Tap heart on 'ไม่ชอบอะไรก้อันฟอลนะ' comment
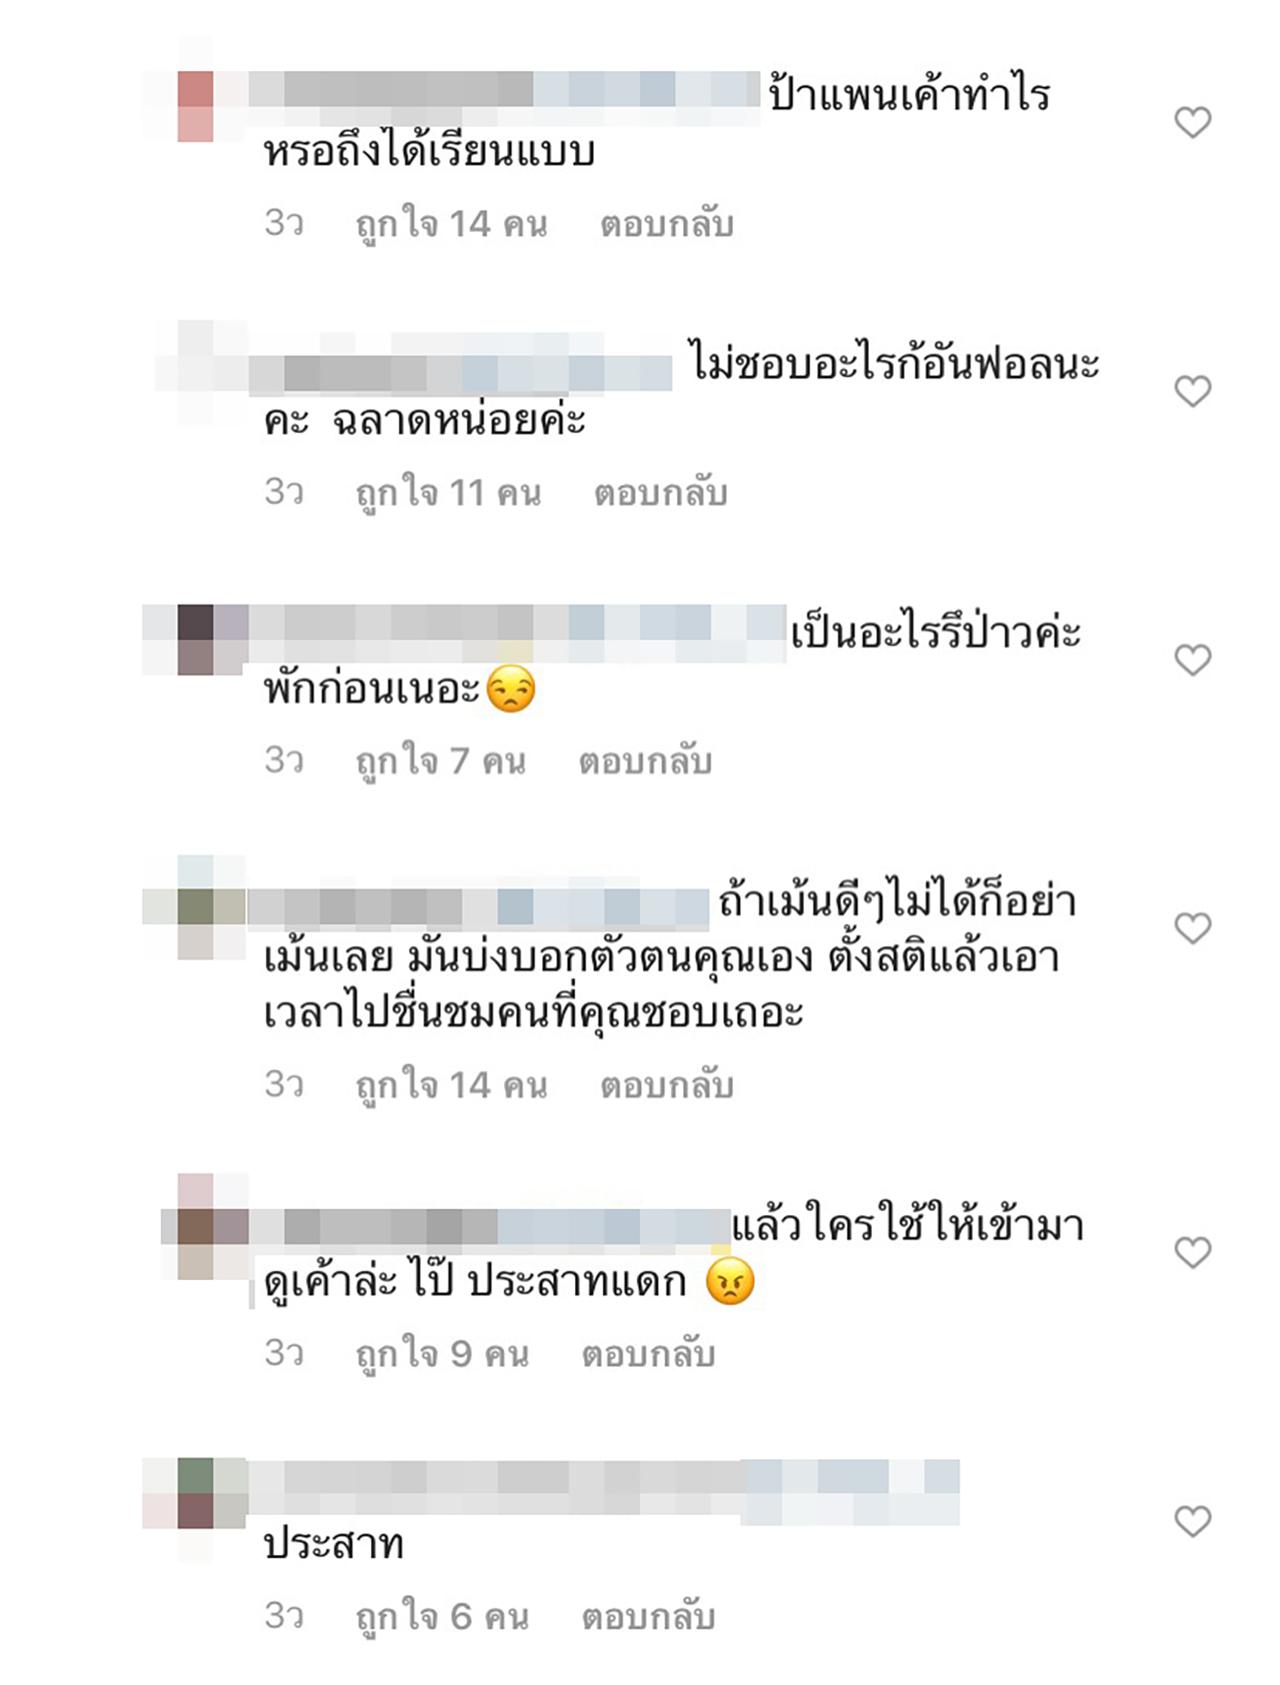Screen dimensions: 1280x1685 pyautogui.click(x=1192, y=391)
